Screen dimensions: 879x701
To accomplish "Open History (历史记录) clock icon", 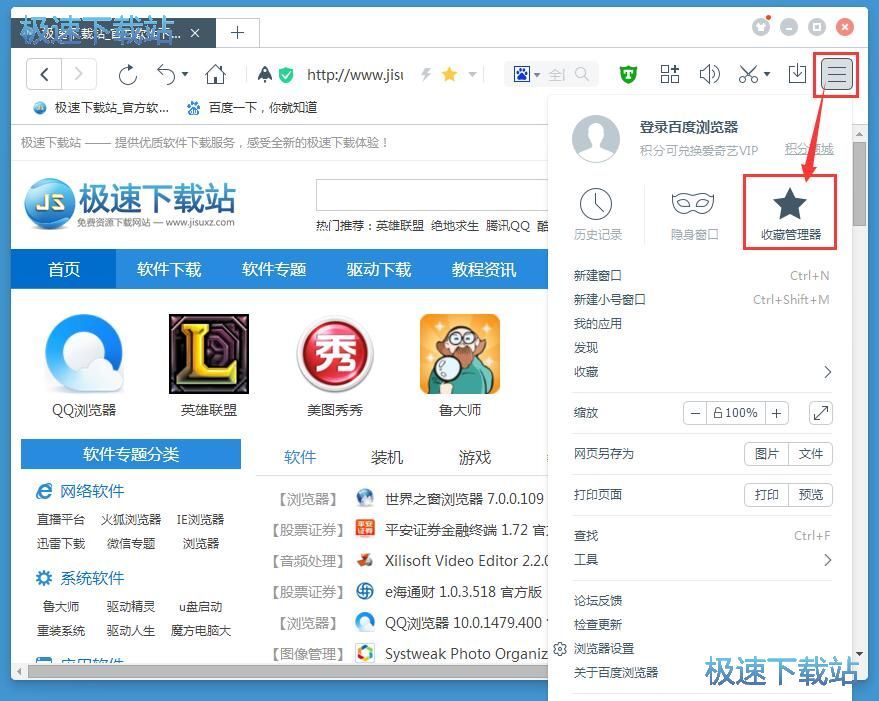I will tap(597, 214).
